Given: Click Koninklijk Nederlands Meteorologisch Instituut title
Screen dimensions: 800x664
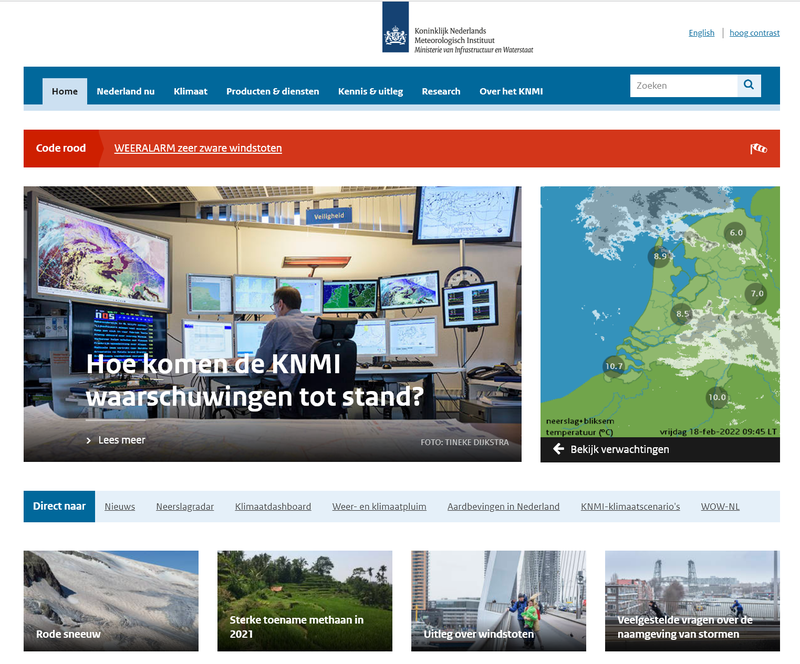Looking at the screenshot, I should pyautogui.click(x=455, y=35).
